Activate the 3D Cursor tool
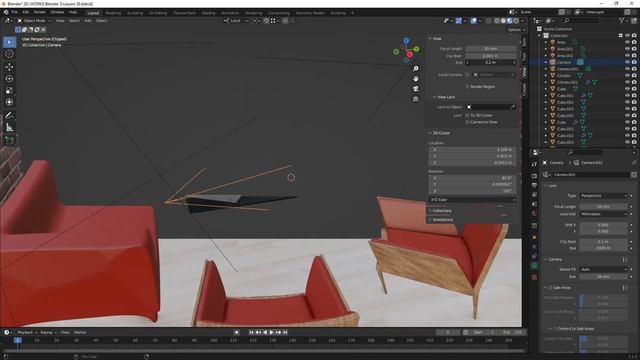Screen dimensions: 640x360 click(9, 54)
